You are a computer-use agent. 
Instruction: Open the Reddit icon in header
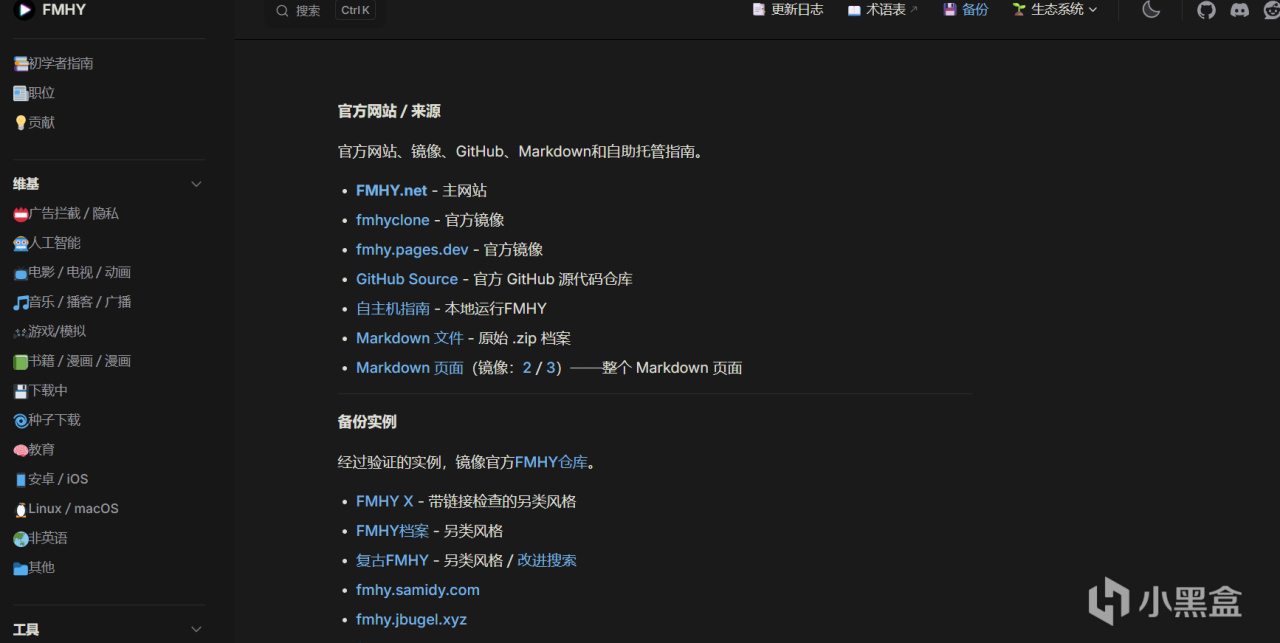pyautogui.click(x=1271, y=10)
